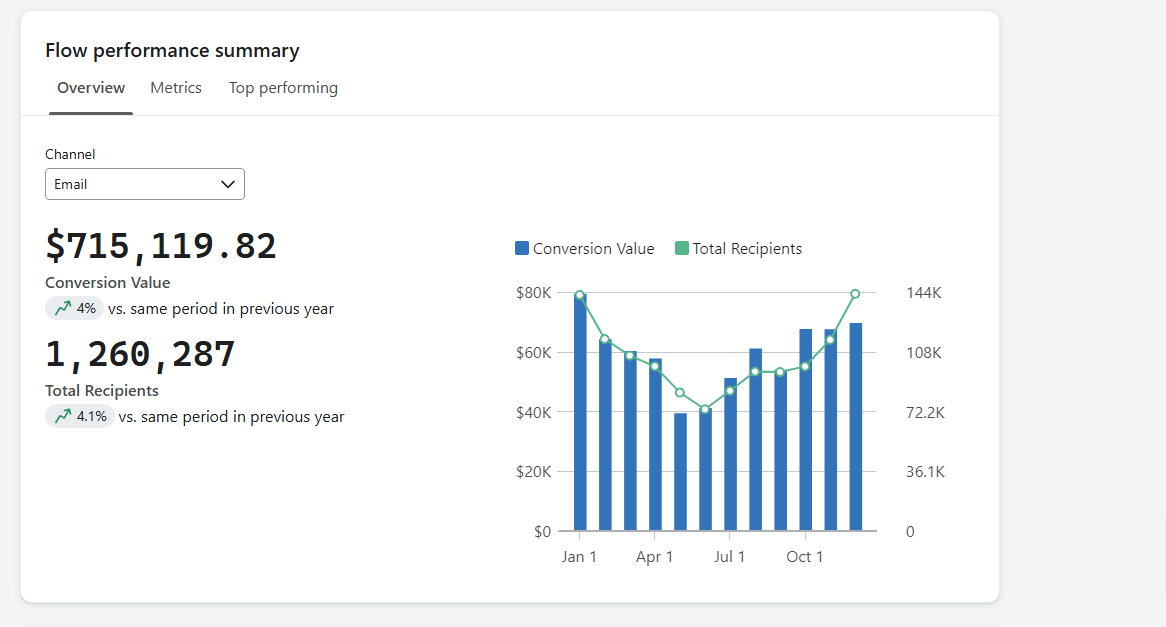Click the December data point at chart's end

(x=855, y=294)
